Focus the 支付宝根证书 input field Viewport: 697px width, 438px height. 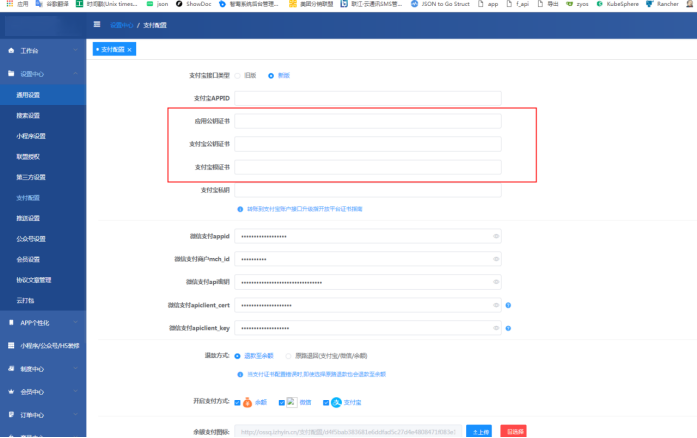[368, 167]
